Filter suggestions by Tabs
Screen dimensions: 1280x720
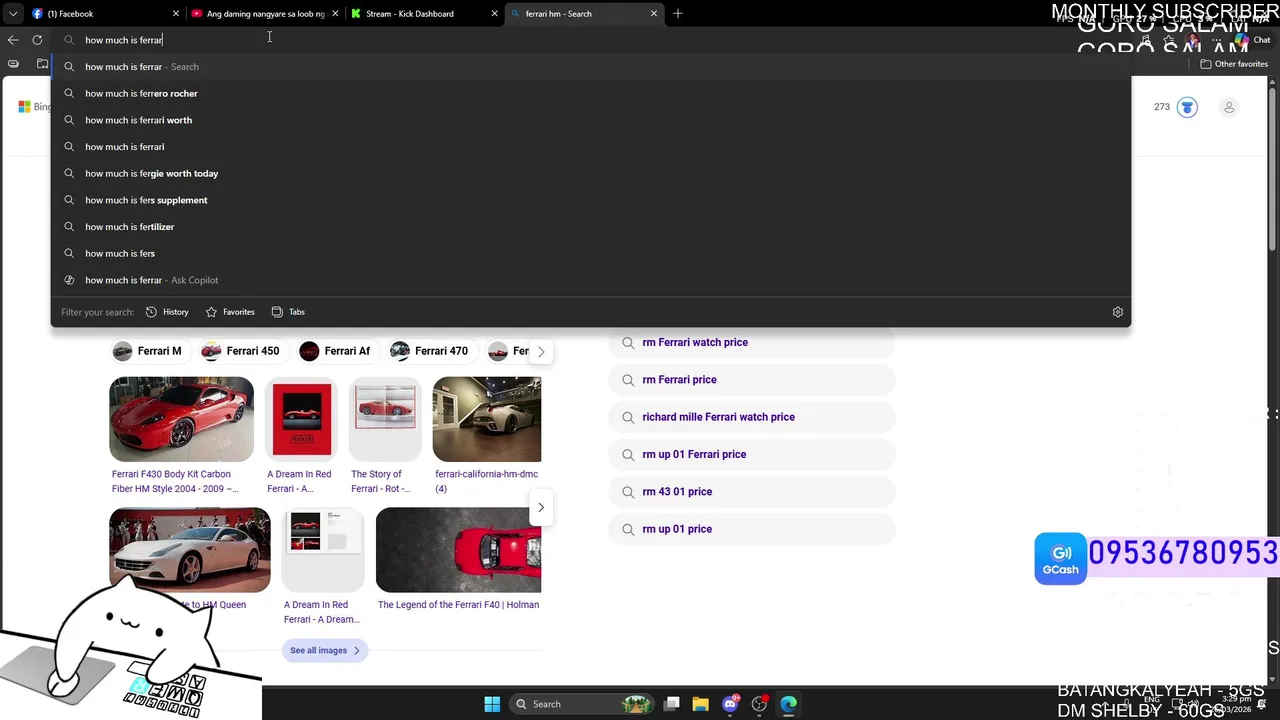288,312
